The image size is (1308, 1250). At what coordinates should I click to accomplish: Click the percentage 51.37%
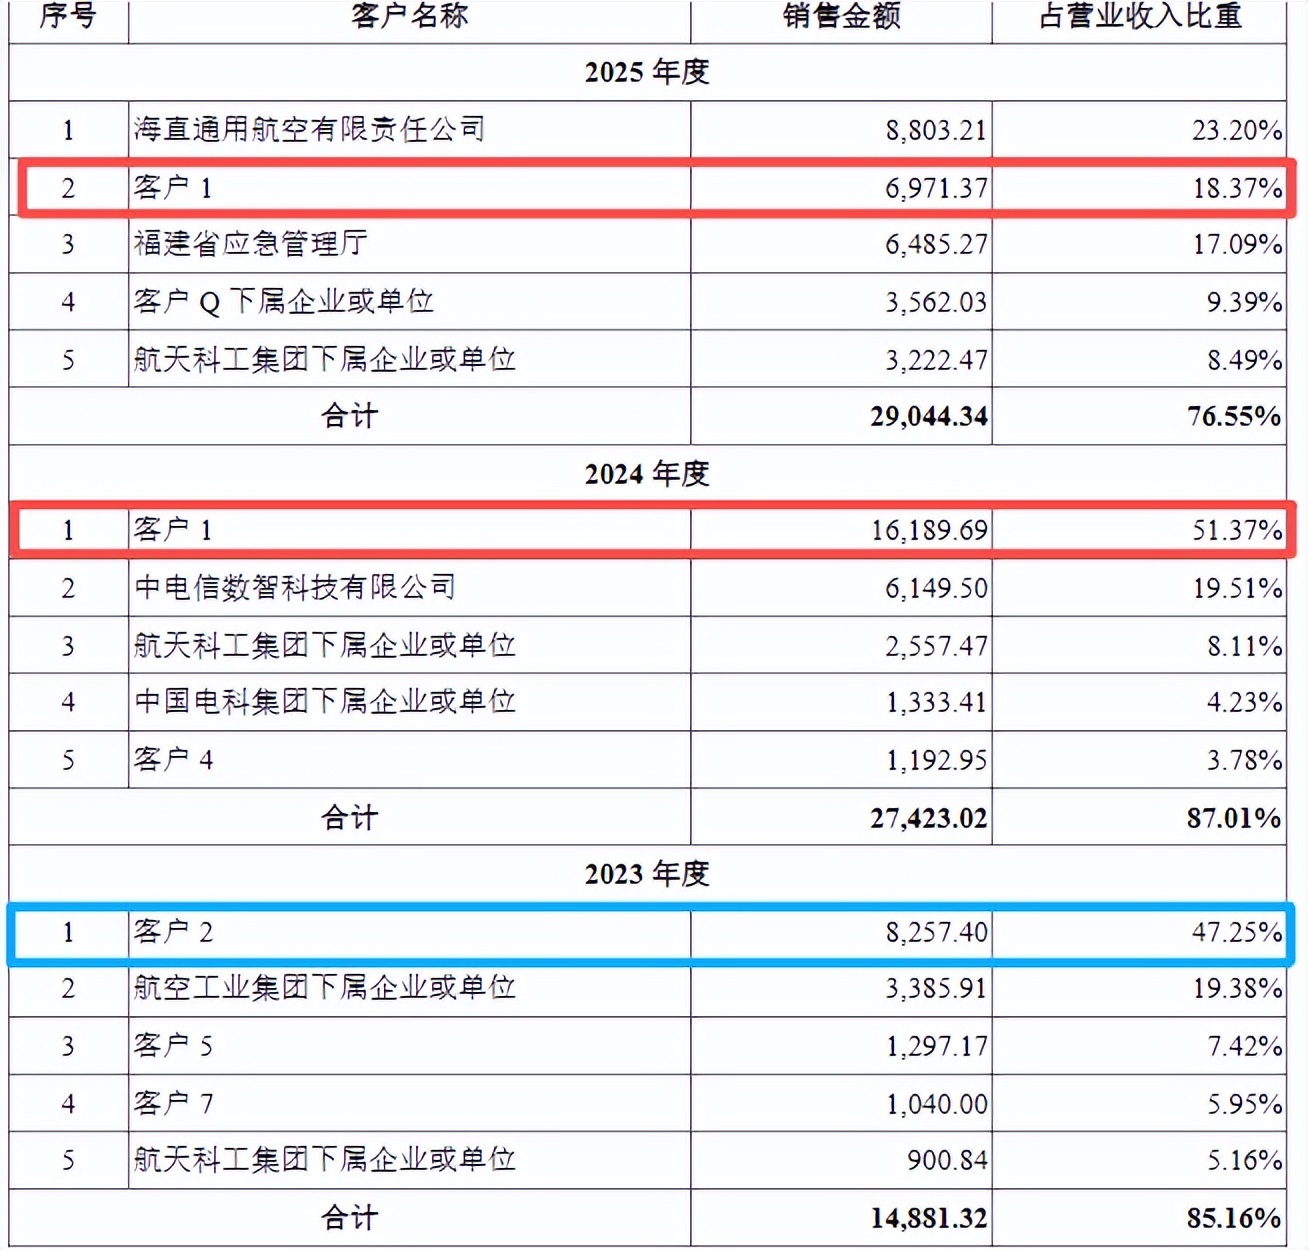1236,530
